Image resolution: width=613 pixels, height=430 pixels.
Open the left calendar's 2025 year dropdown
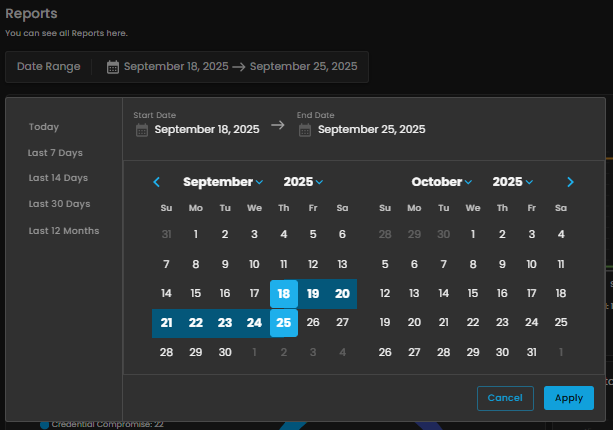pyautogui.click(x=303, y=182)
